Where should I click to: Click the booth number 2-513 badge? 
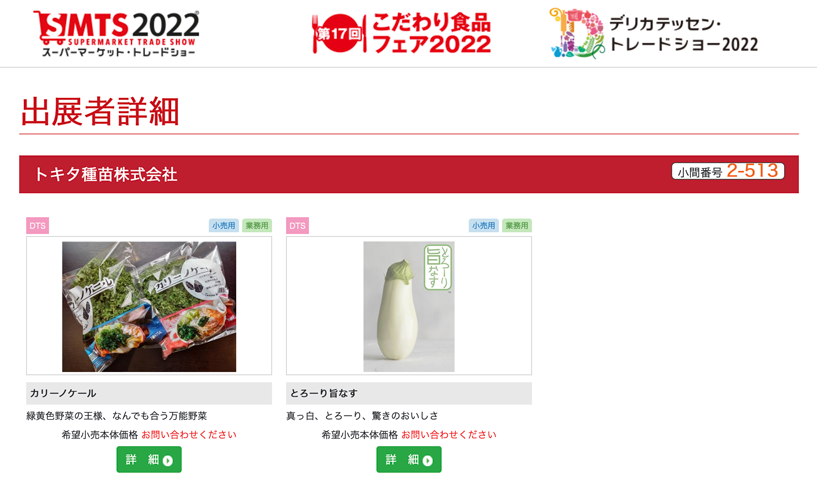pyautogui.click(x=728, y=171)
